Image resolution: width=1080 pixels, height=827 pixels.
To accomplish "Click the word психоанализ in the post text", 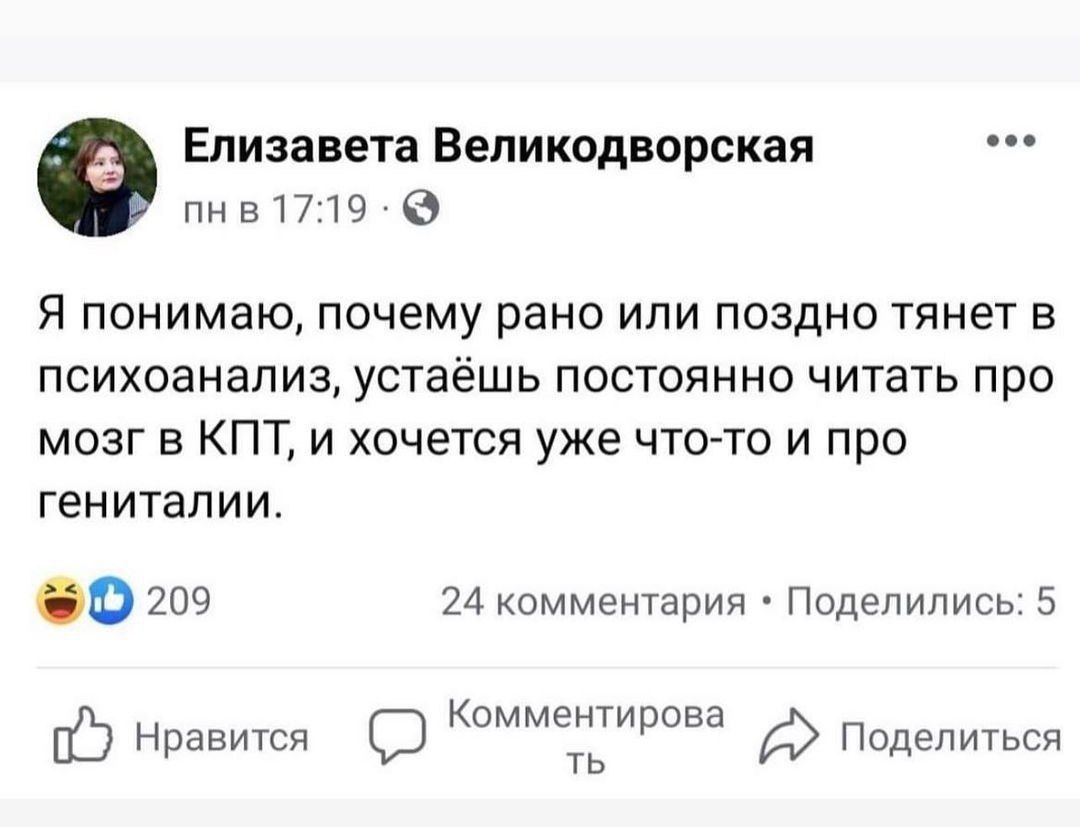I will pyautogui.click(x=185, y=375).
